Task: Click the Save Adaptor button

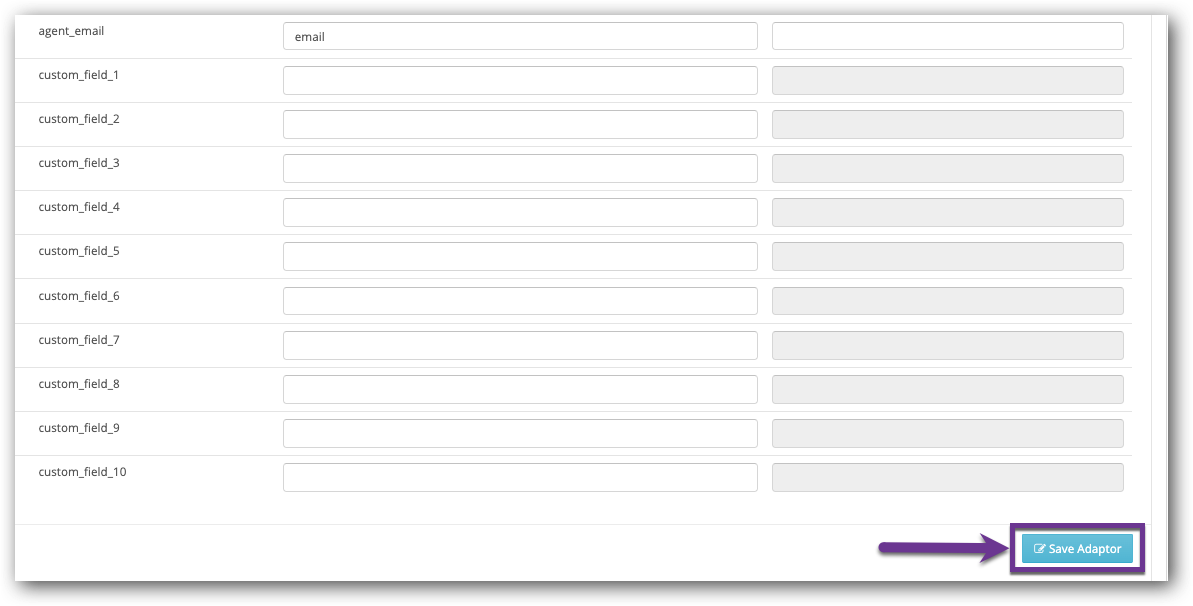Action: (x=1077, y=549)
